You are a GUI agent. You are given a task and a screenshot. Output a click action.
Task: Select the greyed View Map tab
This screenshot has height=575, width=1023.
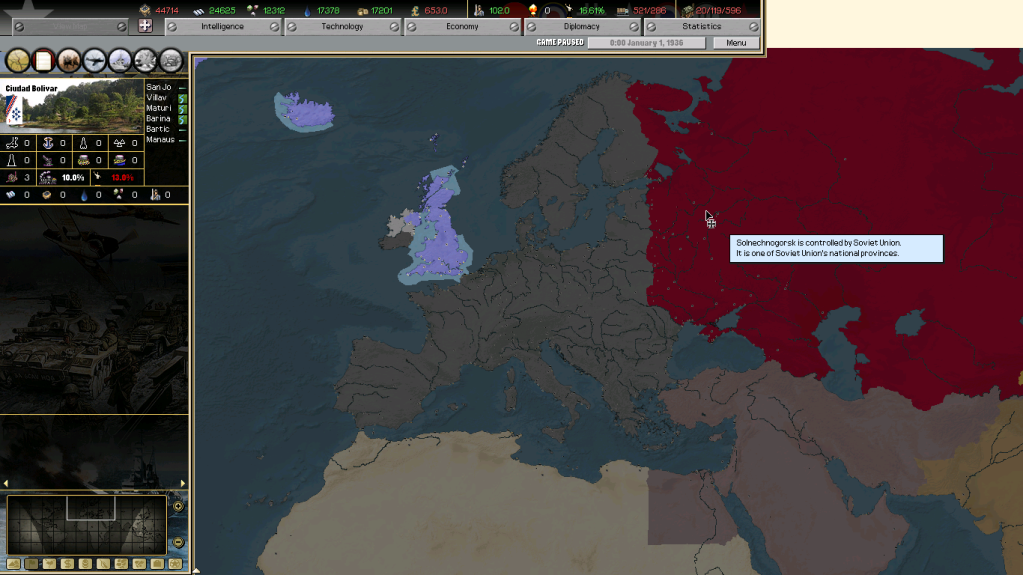pos(70,27)
